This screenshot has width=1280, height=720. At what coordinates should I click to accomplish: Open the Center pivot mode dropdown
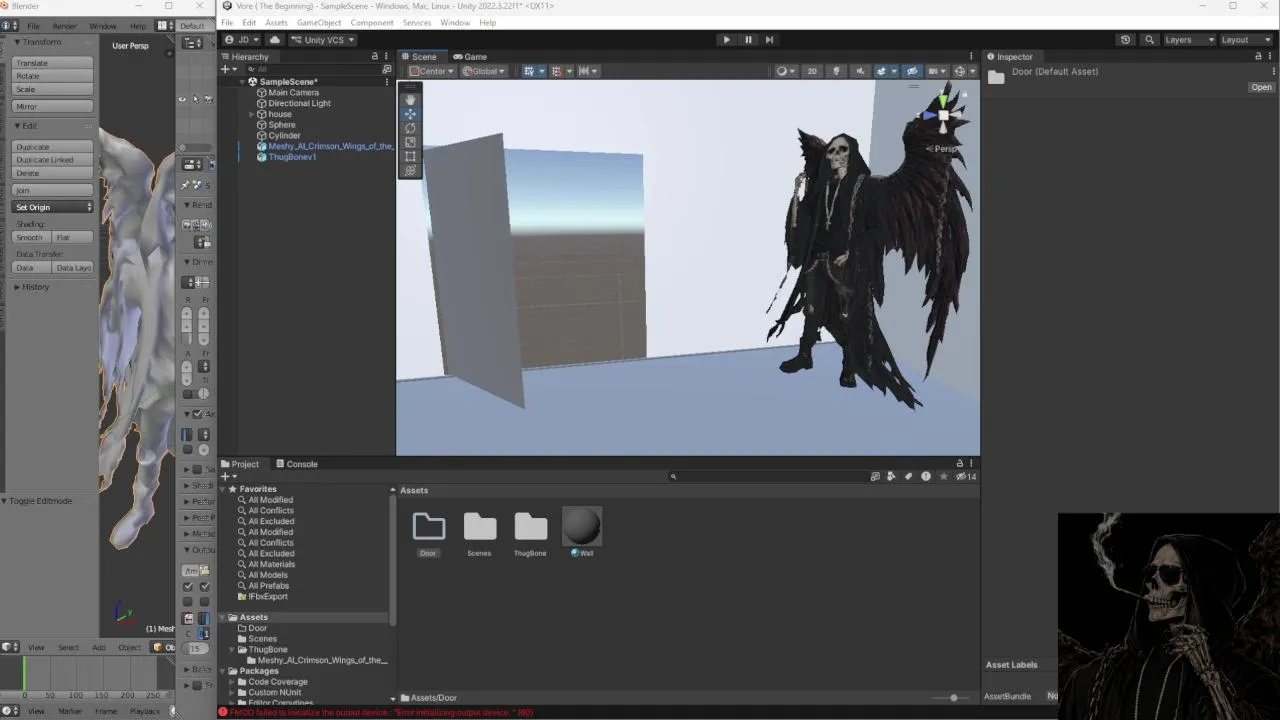(431, 71)
